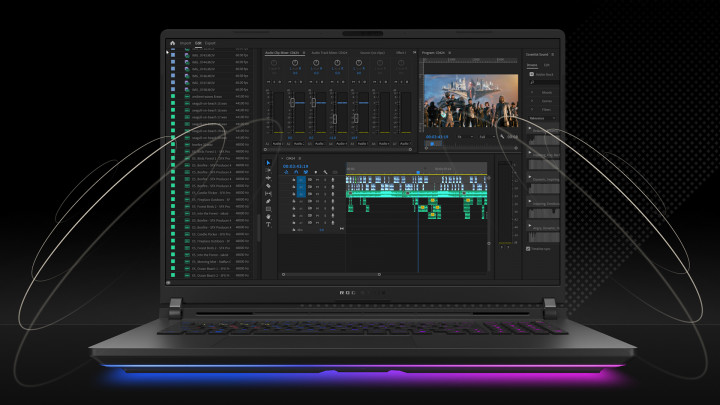Image resolution: width=720 pixels, height=405 pixels.
Task: Select the Slip tool
Action: pos(269,194)
